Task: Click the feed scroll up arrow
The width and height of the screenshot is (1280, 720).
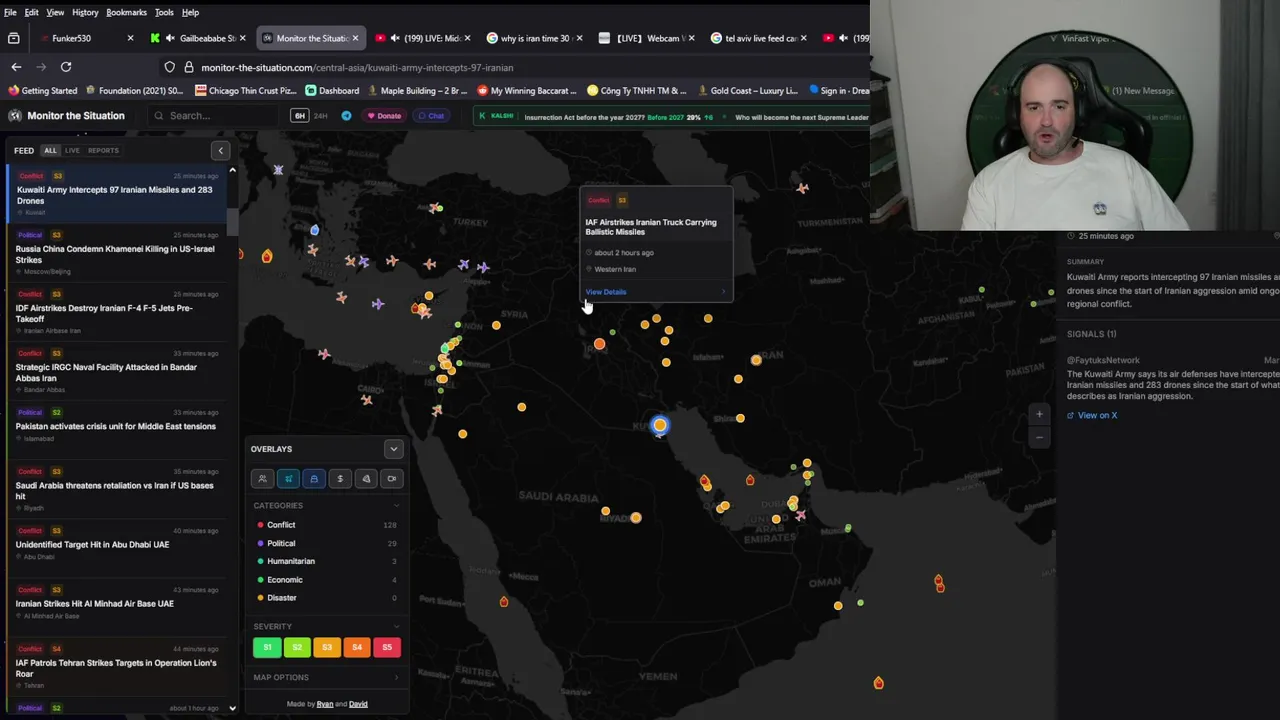Action: 232,170
